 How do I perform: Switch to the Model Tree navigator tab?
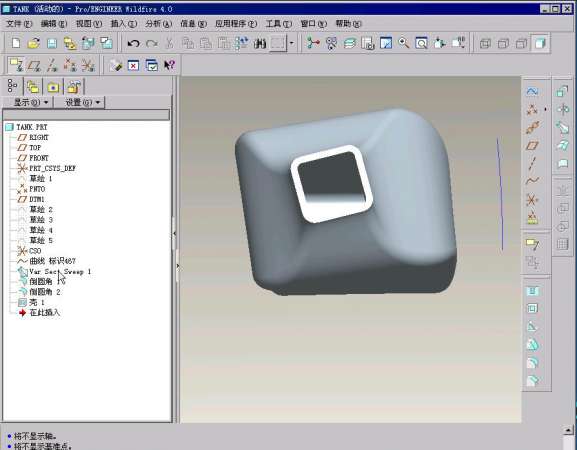(13, 86)
